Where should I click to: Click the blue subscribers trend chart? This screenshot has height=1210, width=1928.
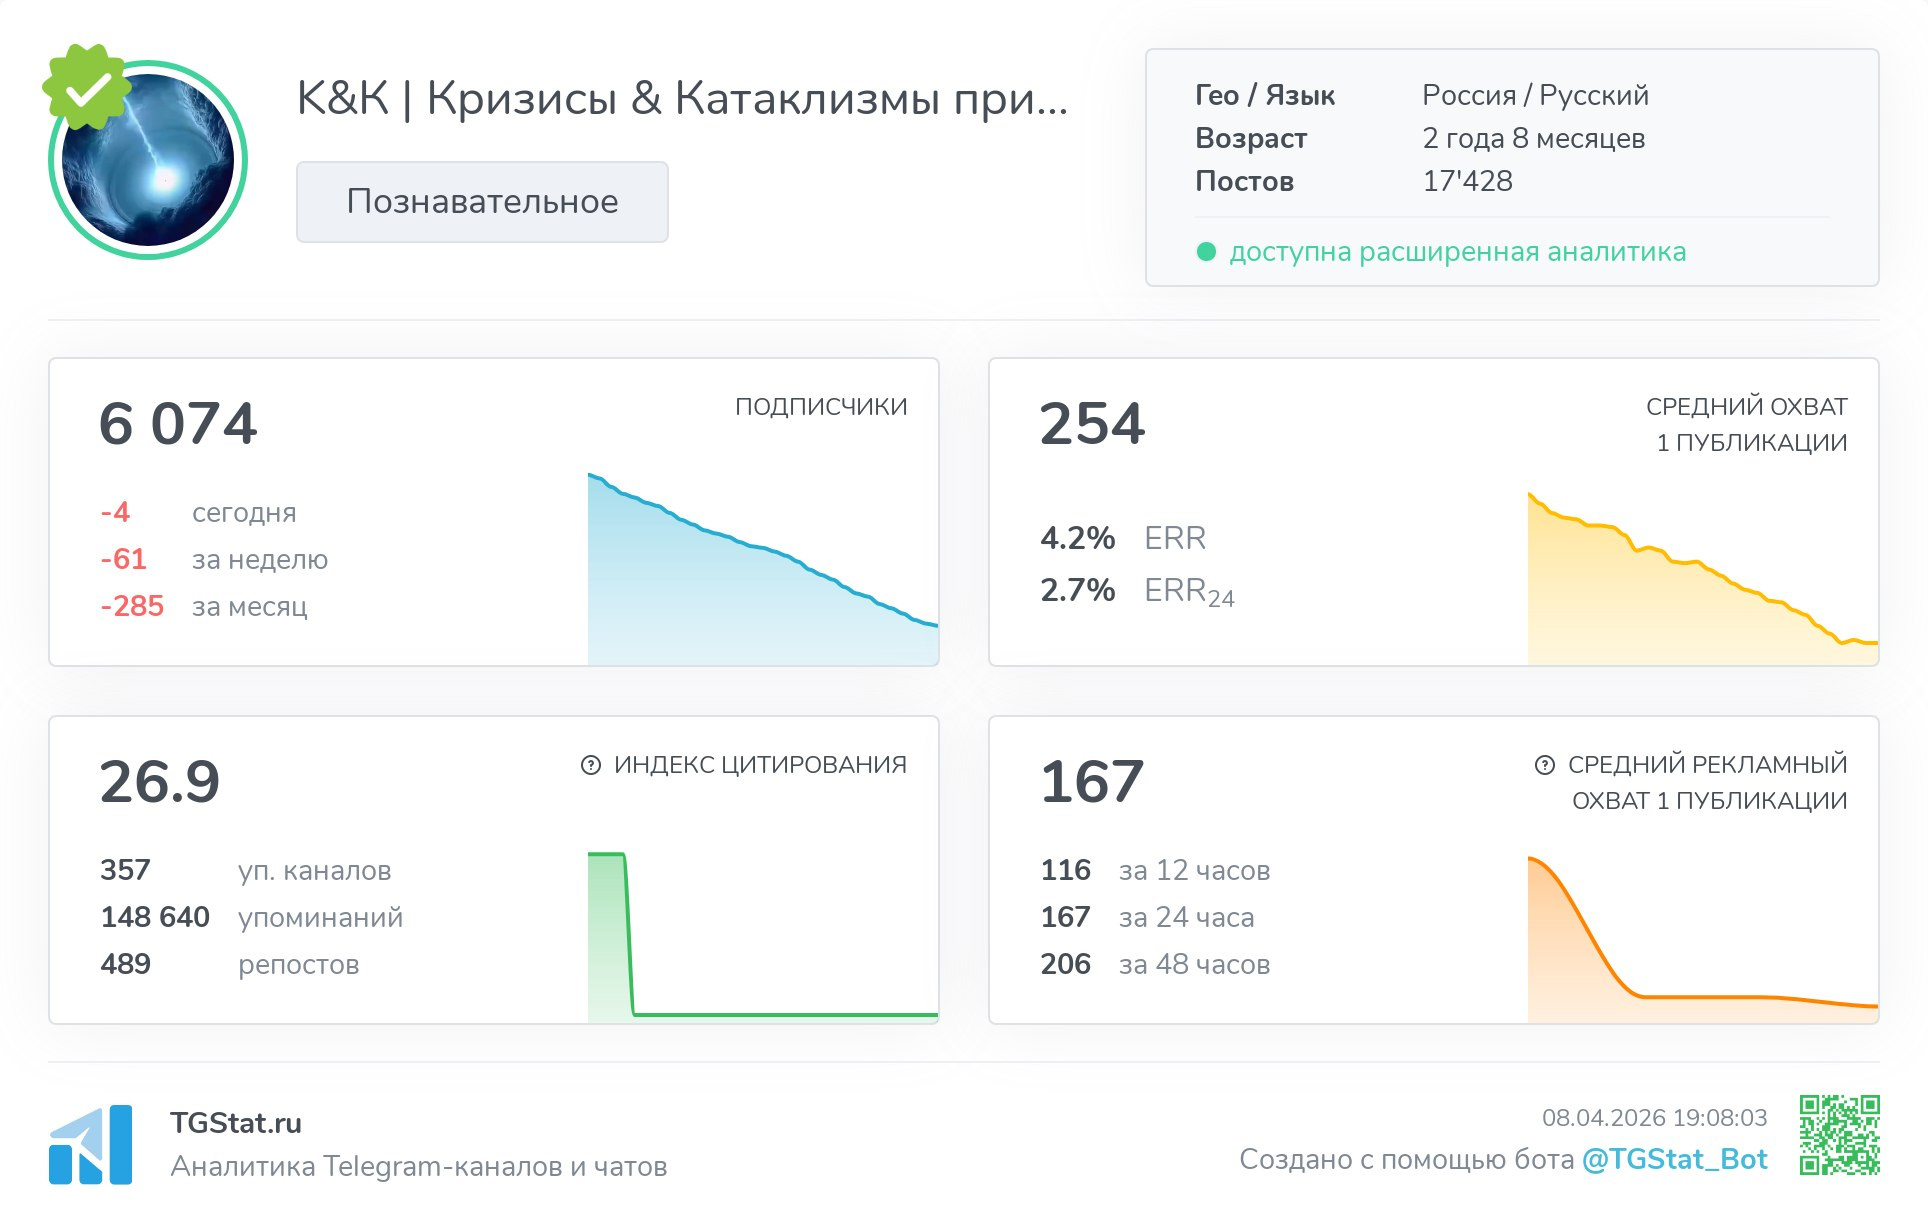pos(762,590)
